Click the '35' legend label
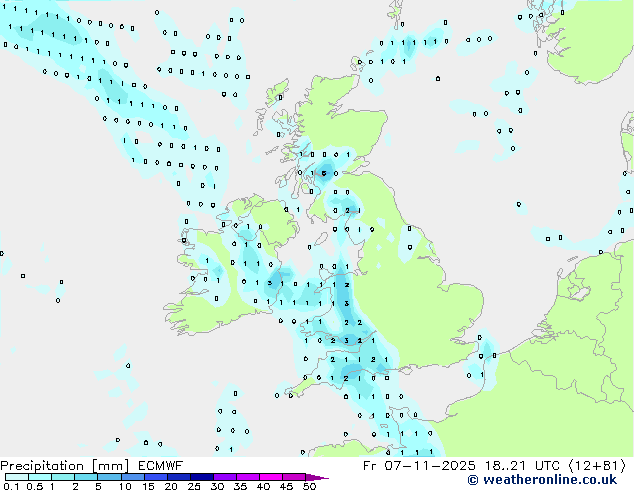Screen dimensions: 634x490 (x=240, y=486)
